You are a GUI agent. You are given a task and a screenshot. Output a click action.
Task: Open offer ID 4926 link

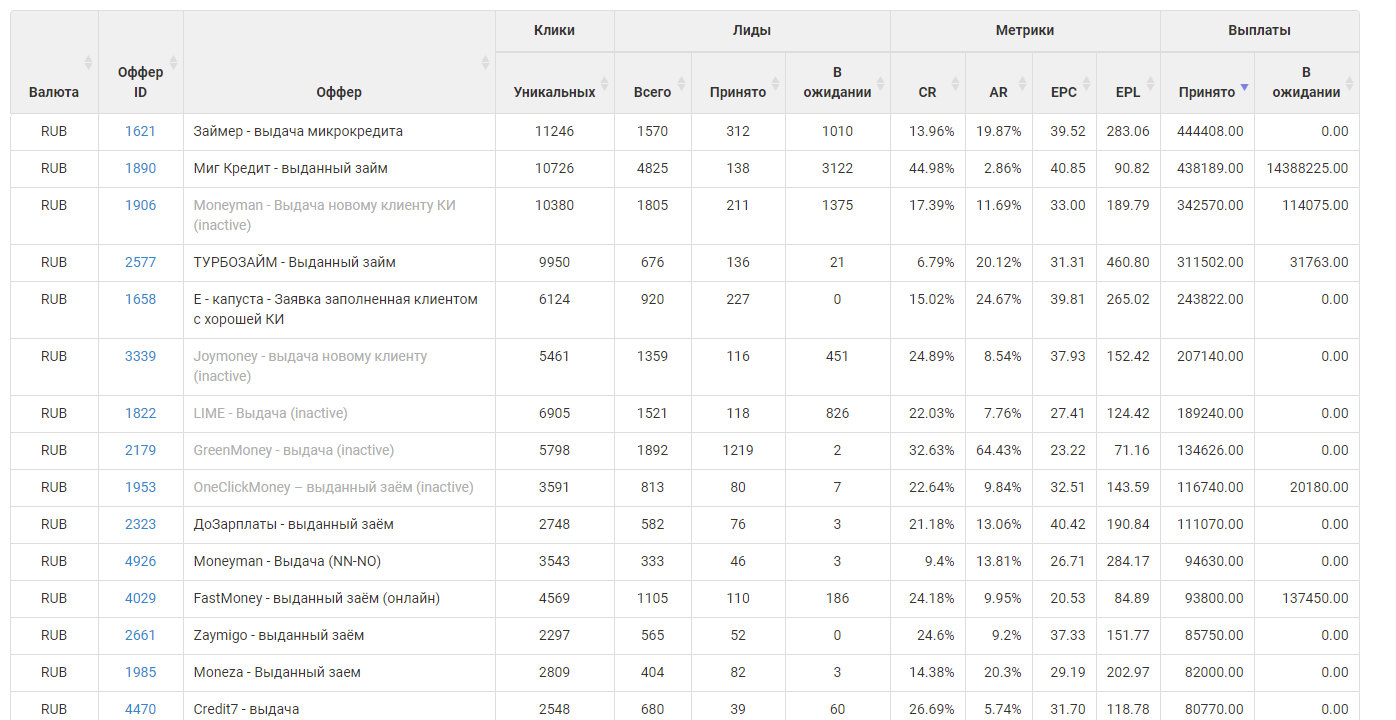140,561
